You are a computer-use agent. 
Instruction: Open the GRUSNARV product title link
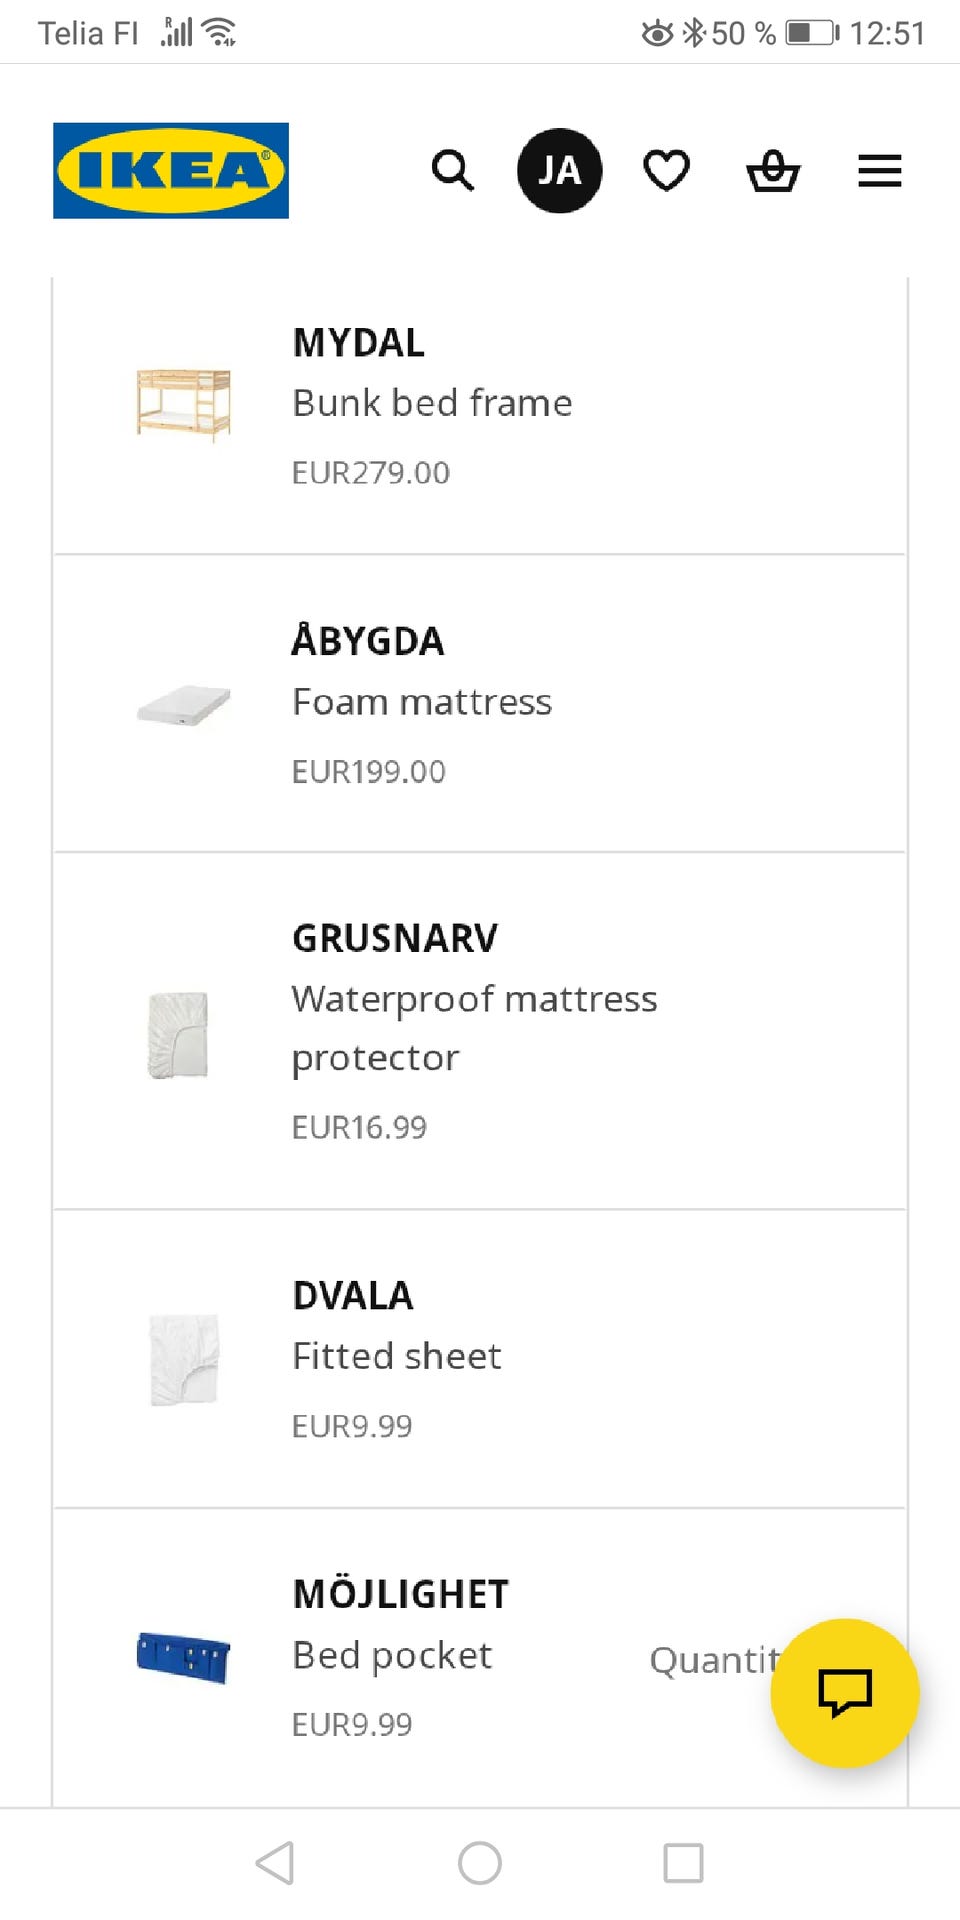(x=394, y=939)
